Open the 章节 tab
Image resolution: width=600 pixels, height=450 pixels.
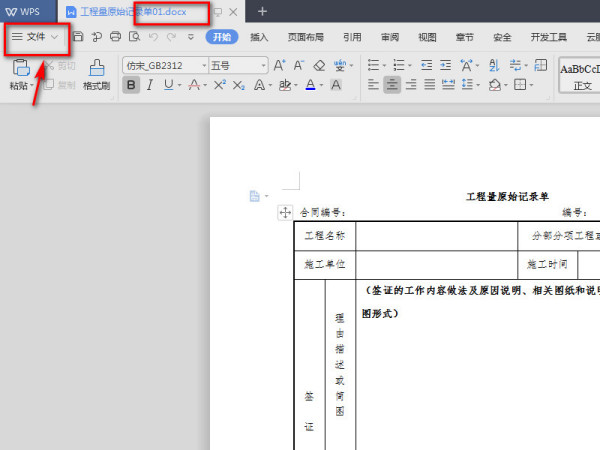pyautogui.click(x=465, y=37)
